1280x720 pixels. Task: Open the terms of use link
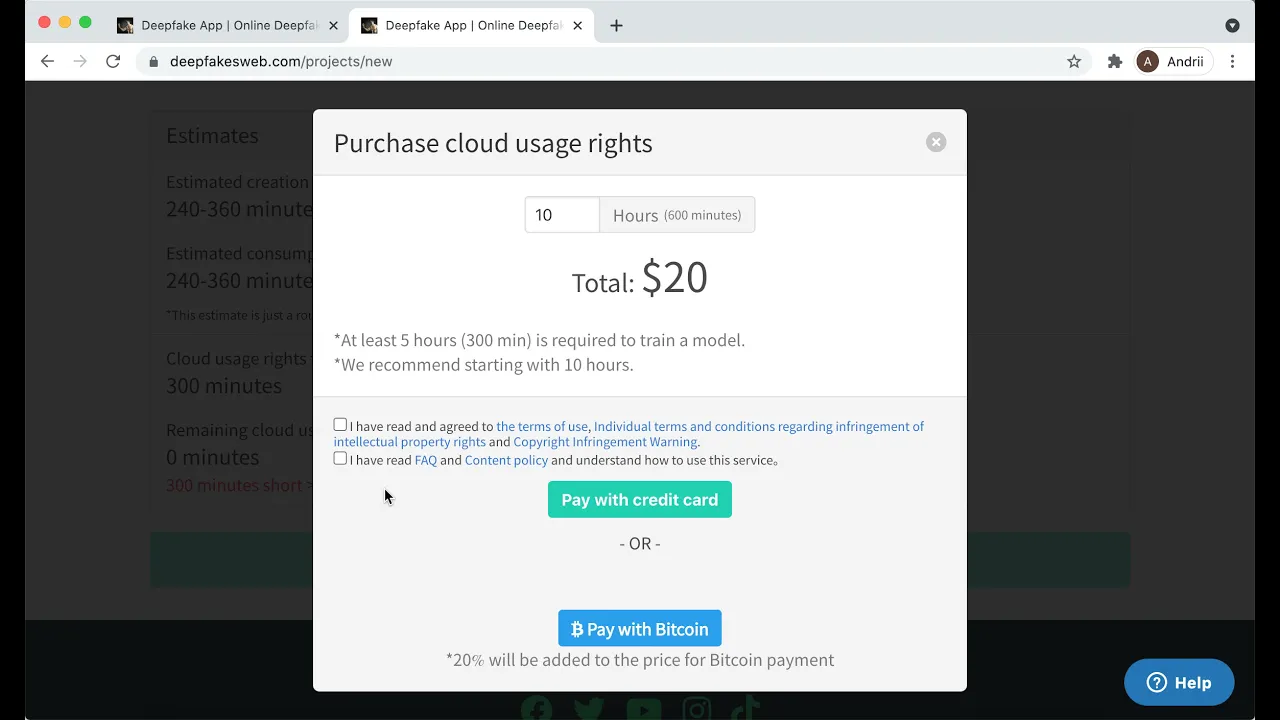[542, 426]
